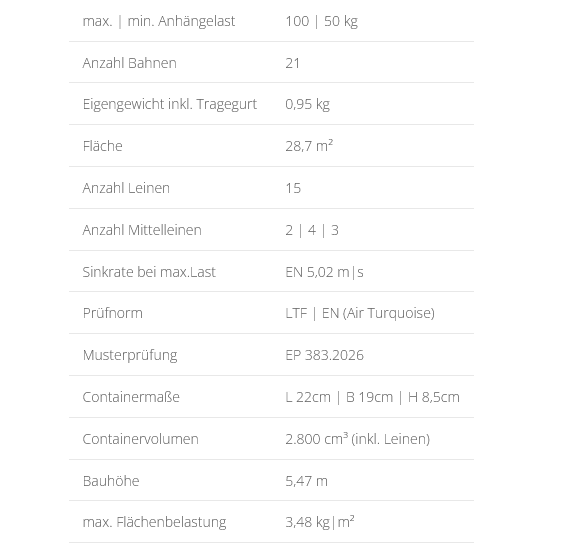Viewport: 587px width, 543px height.
Task: Click the 'Fläche' row label
Action: click(x=103, y=146)
